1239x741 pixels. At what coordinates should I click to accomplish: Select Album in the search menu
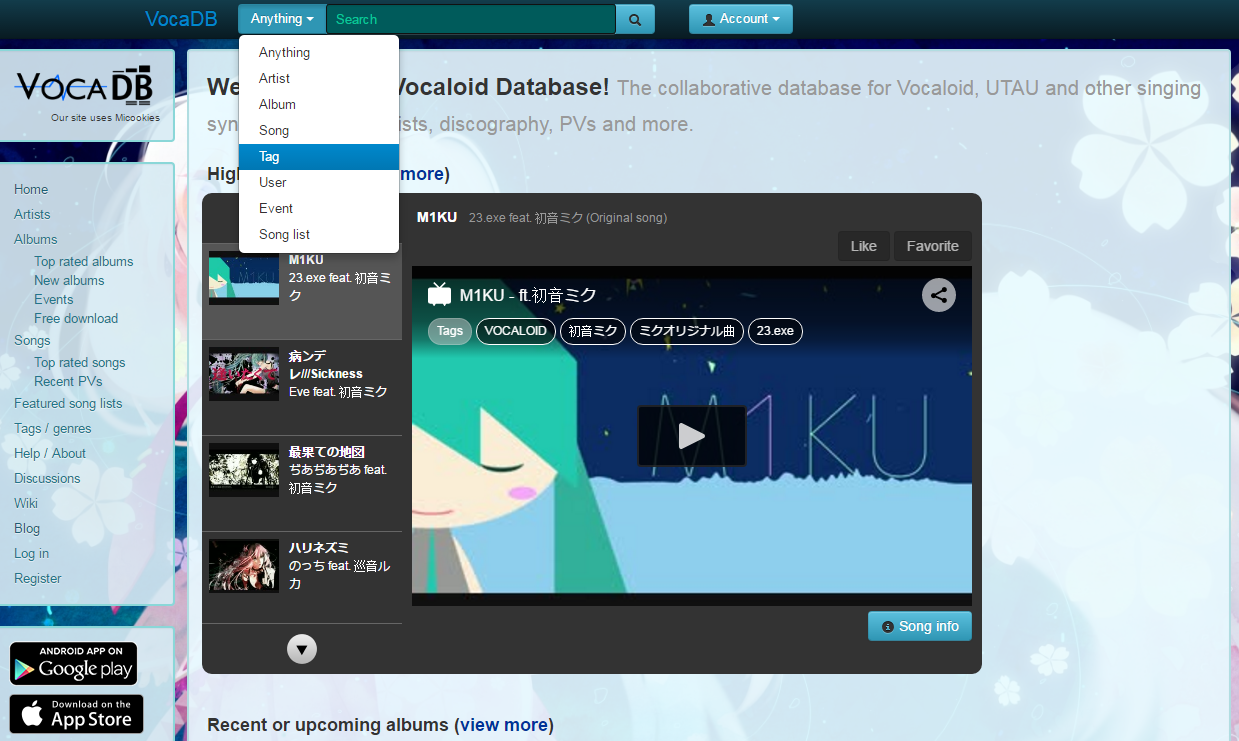pyautogui.click(x=319, y=105)
